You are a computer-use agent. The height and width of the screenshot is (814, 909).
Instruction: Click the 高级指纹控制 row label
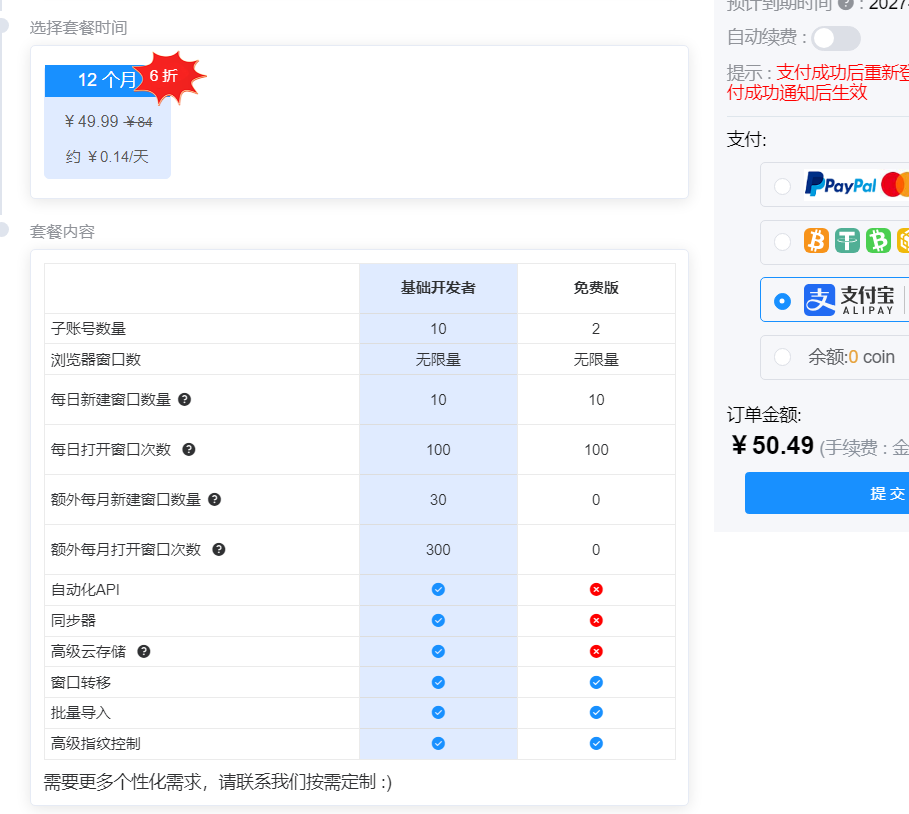pyautogui.click(x=96, y=743)
